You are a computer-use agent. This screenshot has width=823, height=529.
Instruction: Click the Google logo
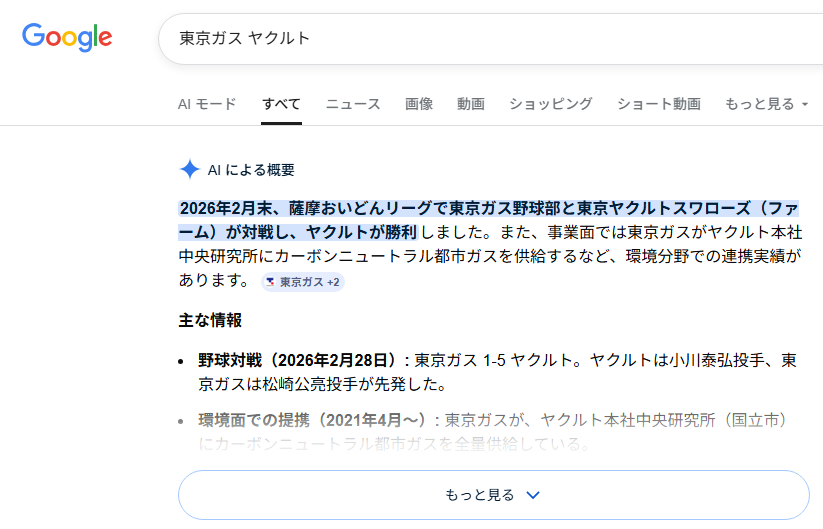pyautogui.click(x=67, y=37)
